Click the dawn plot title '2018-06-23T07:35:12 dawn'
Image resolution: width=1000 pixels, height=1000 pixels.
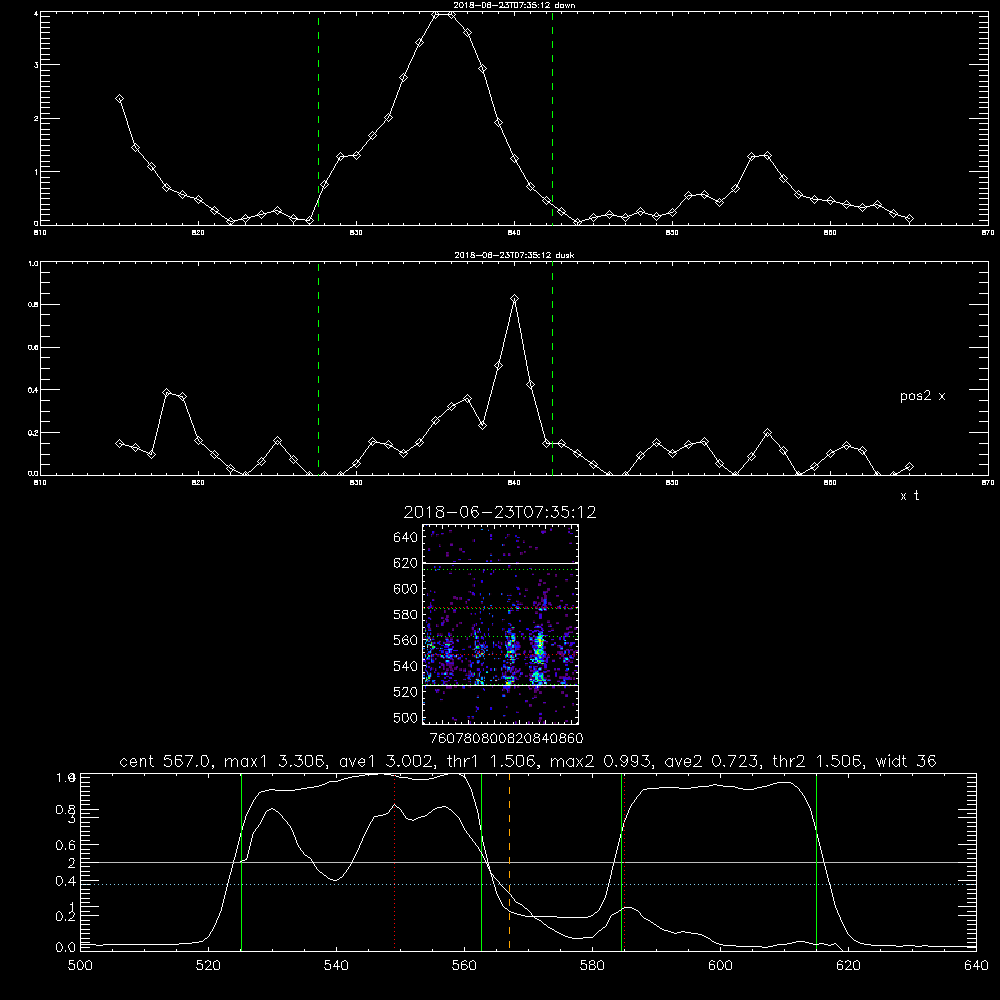tap(514, 5)
